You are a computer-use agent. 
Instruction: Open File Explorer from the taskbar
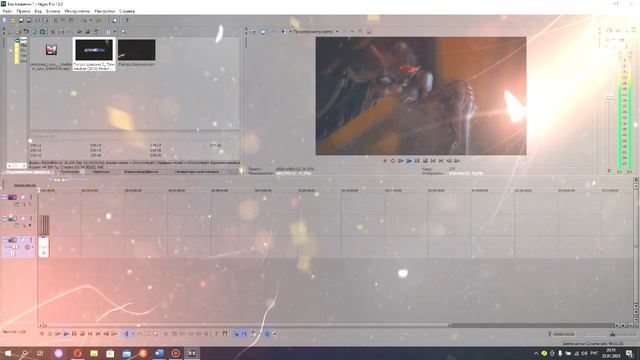pos(94,353)
